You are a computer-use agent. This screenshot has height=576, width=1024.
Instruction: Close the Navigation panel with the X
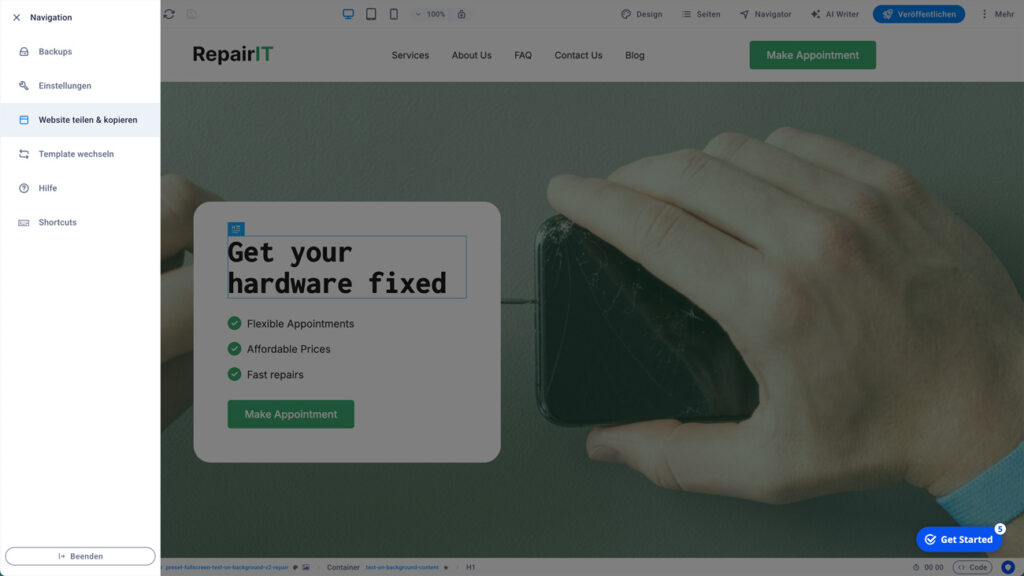[16, 17]
